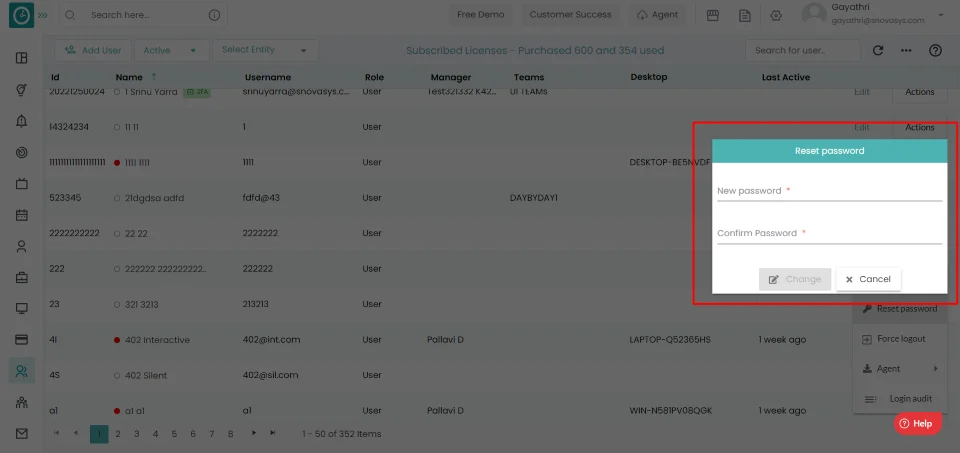Expand the Agent submenu in actions menu

(x=899, y=369)
